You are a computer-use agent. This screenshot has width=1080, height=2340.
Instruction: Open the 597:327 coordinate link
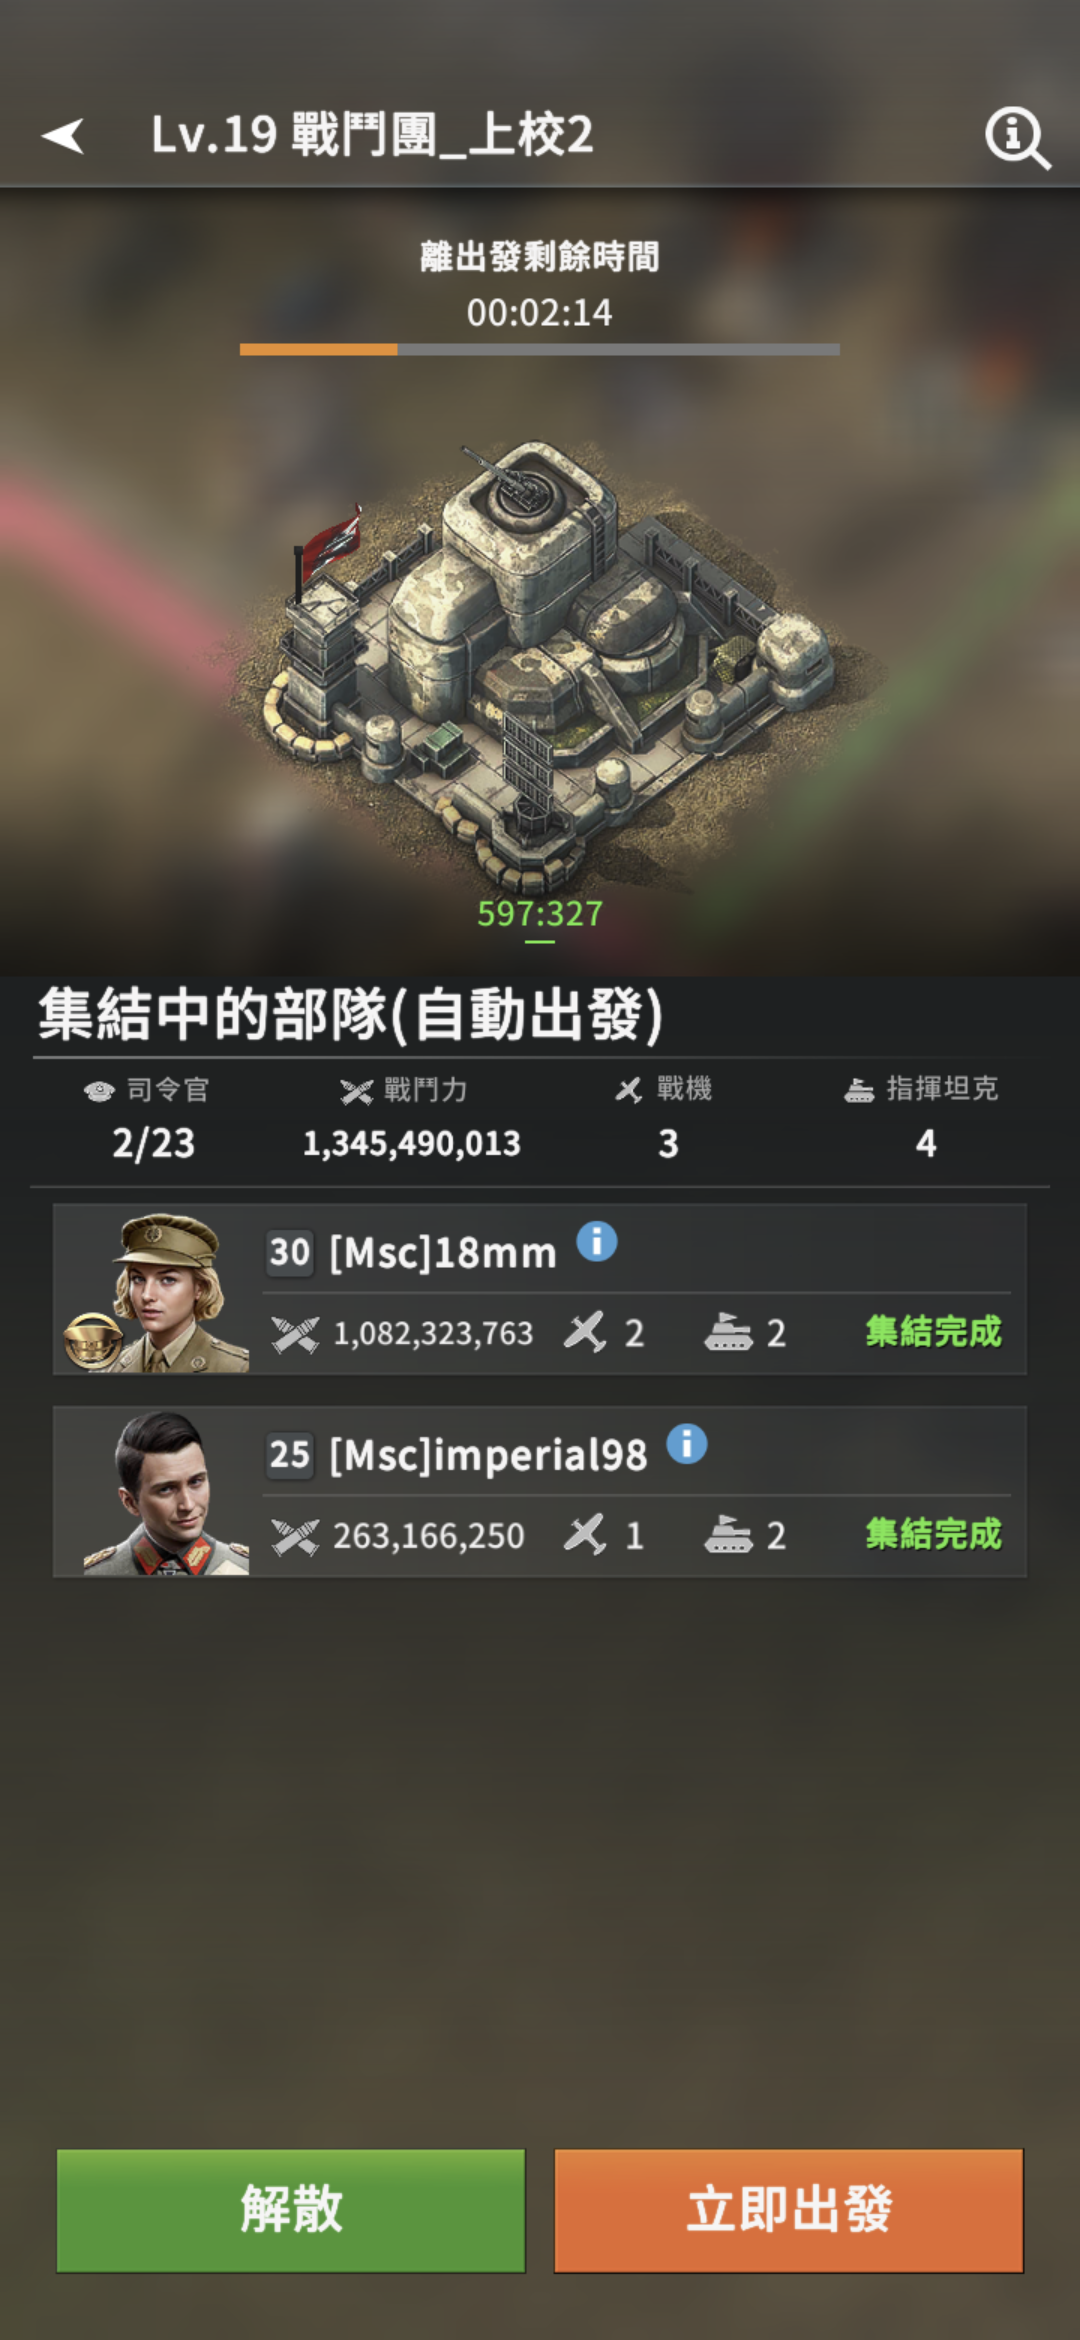(540, 914)
